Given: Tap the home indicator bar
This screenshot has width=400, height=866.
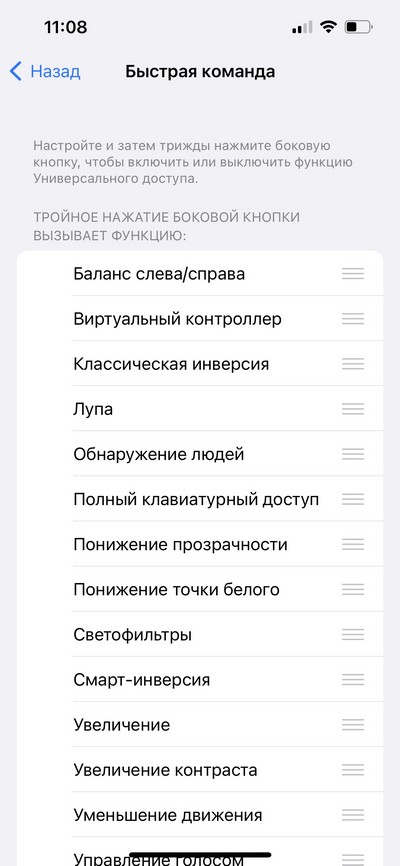Looking at the screenshot, I should (x=200, y=854).
